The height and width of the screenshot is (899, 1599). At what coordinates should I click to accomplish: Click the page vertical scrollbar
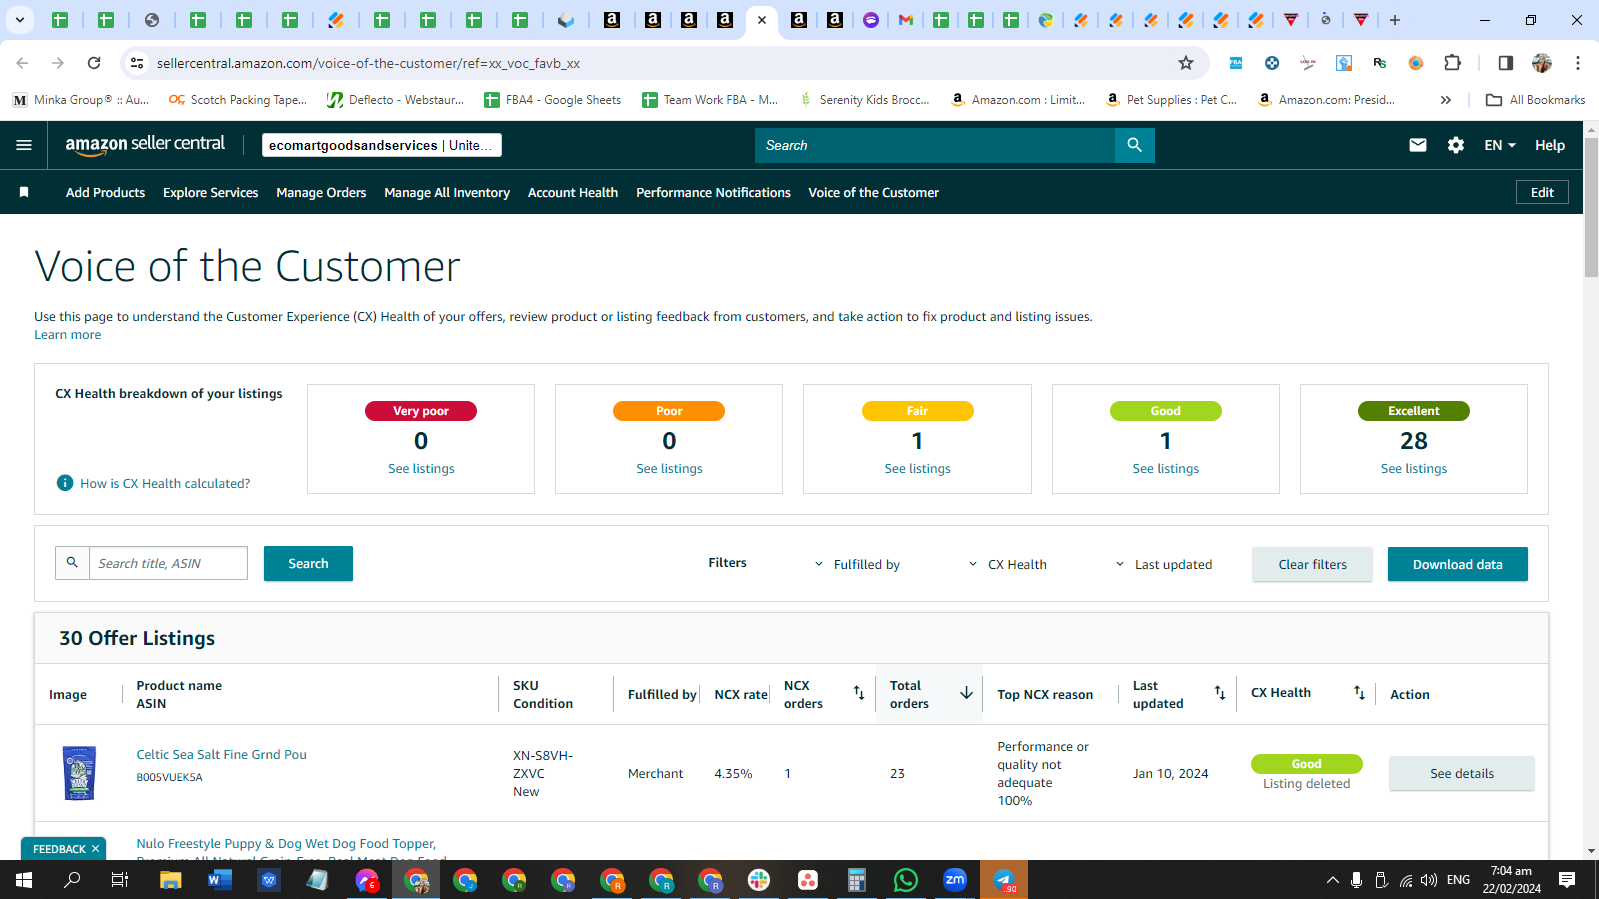pyautogui.click(x=1591, y=207)
